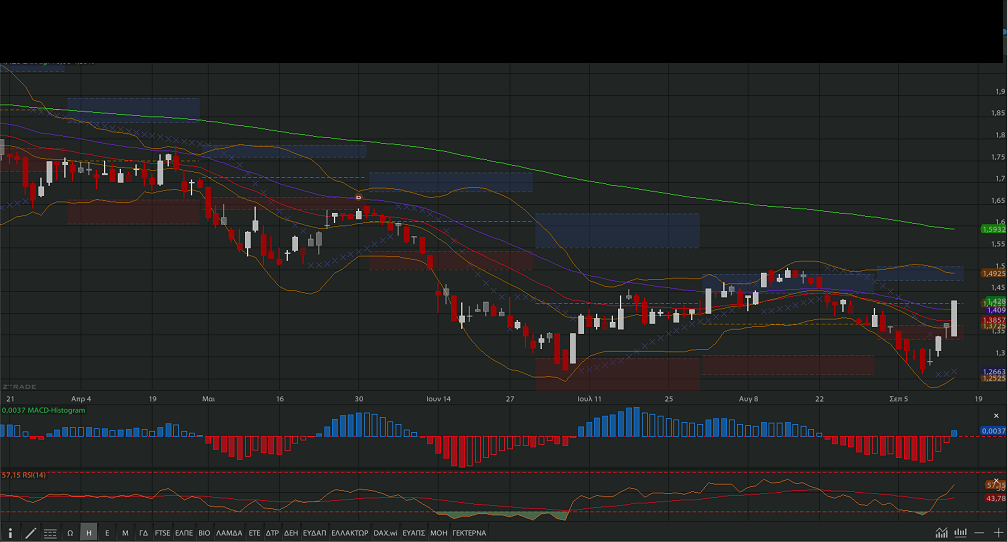Load the ΕΥΑΠΣ symbol chart
The height and width of the screenshot is (542, 1007).
click(x=414, y=533)
